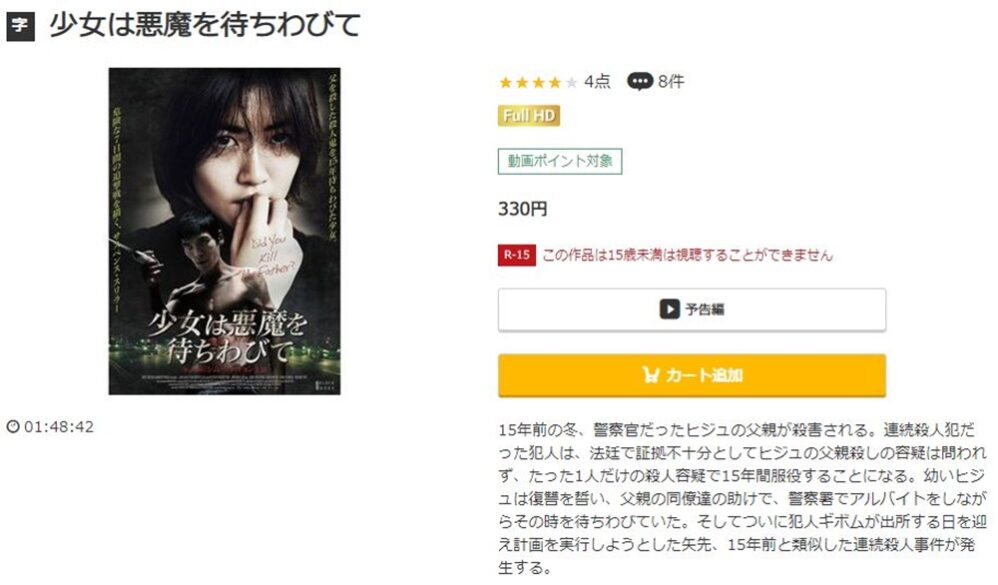Image resolution: width=998 pixels, height=585 pixels.
Task: Add movie with カート追加 button
Action: pos(692,376)
